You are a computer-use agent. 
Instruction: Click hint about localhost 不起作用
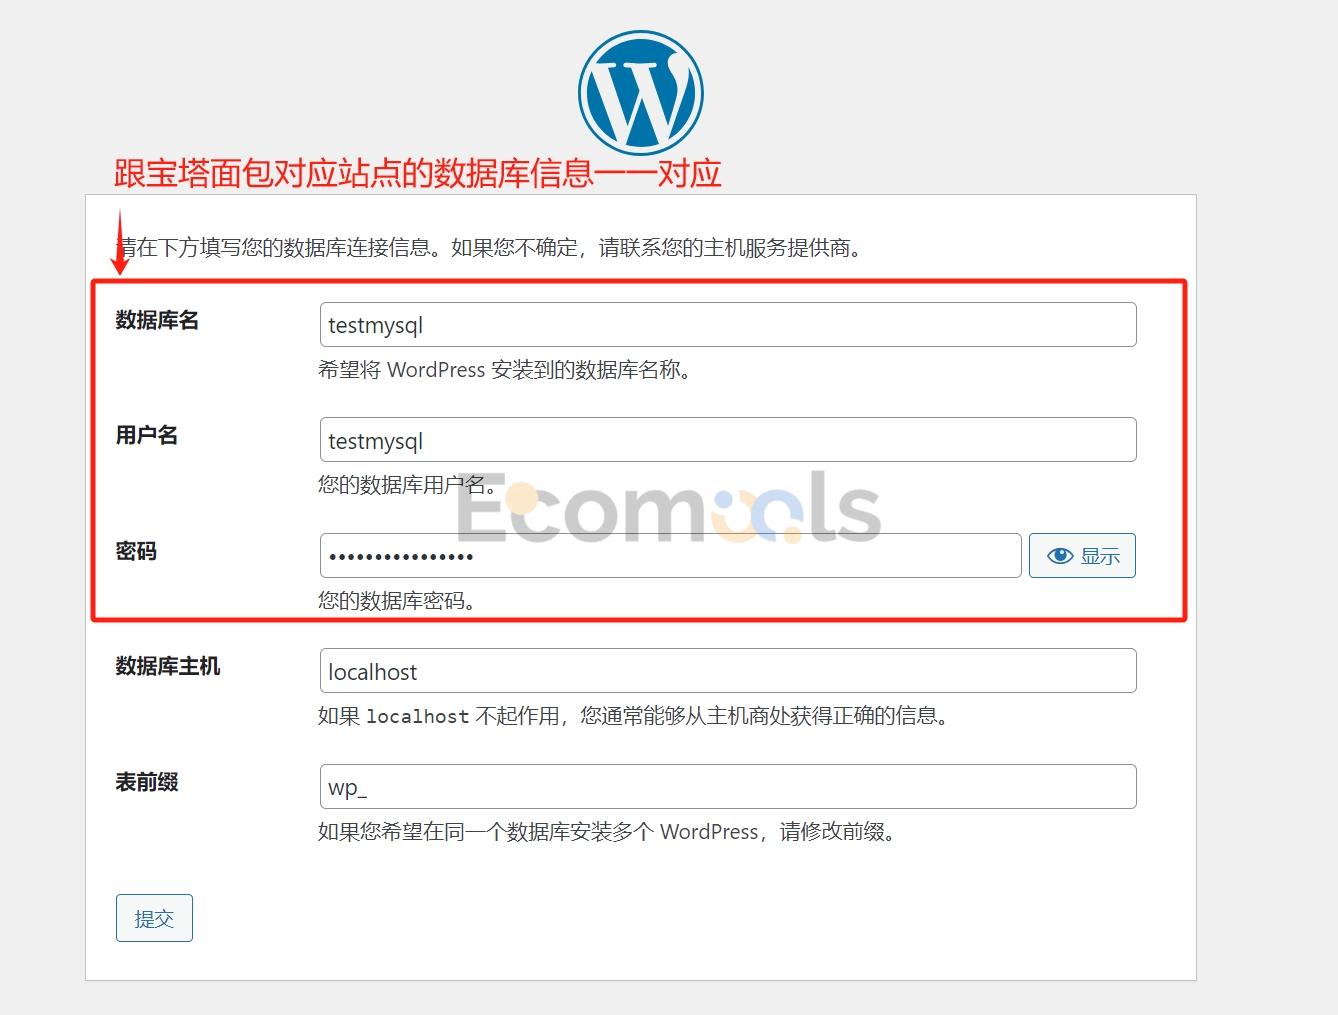pos(633,716)
